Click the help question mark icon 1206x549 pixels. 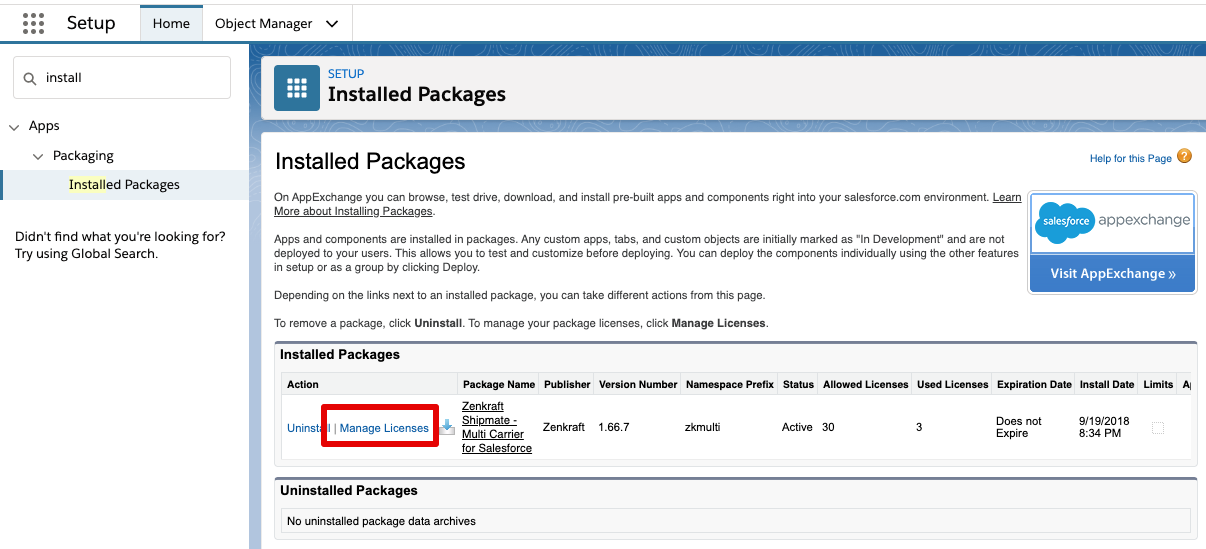click(x=1184, y=156)
